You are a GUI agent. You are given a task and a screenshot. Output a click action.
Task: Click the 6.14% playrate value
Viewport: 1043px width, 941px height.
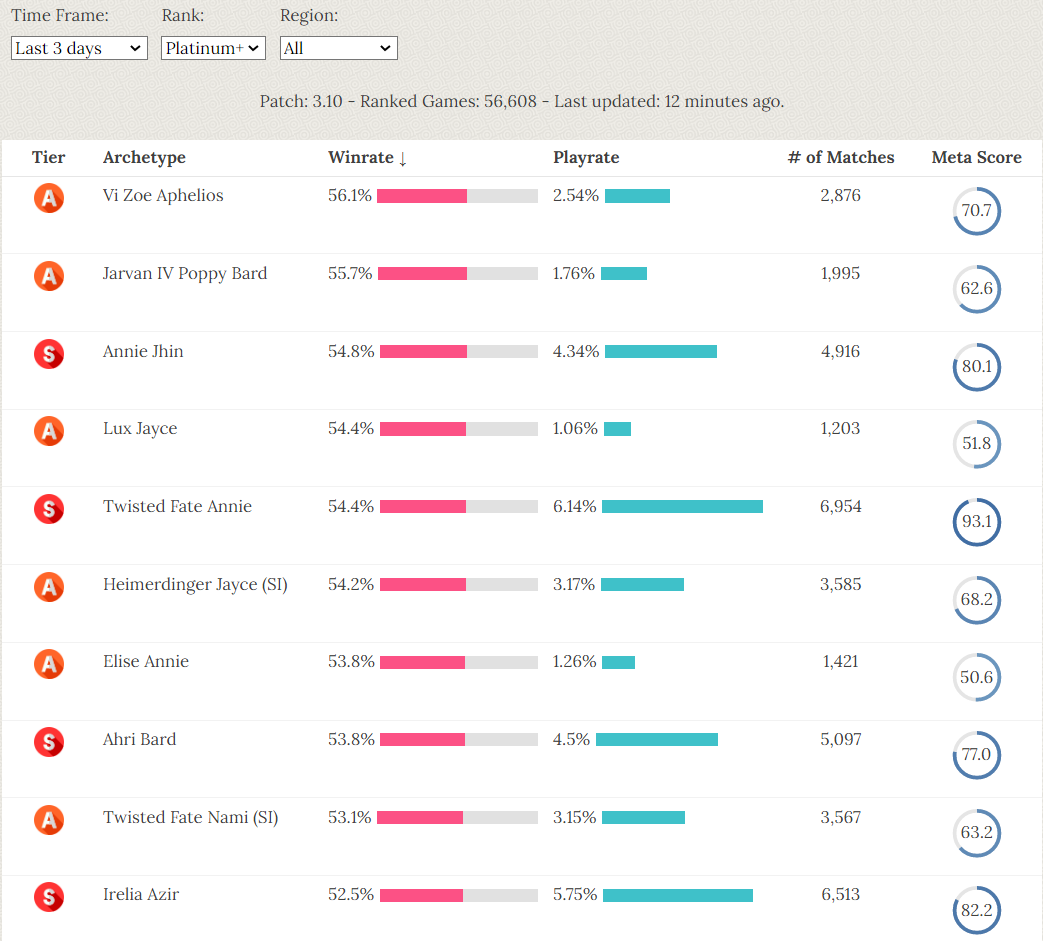point(575,507)
